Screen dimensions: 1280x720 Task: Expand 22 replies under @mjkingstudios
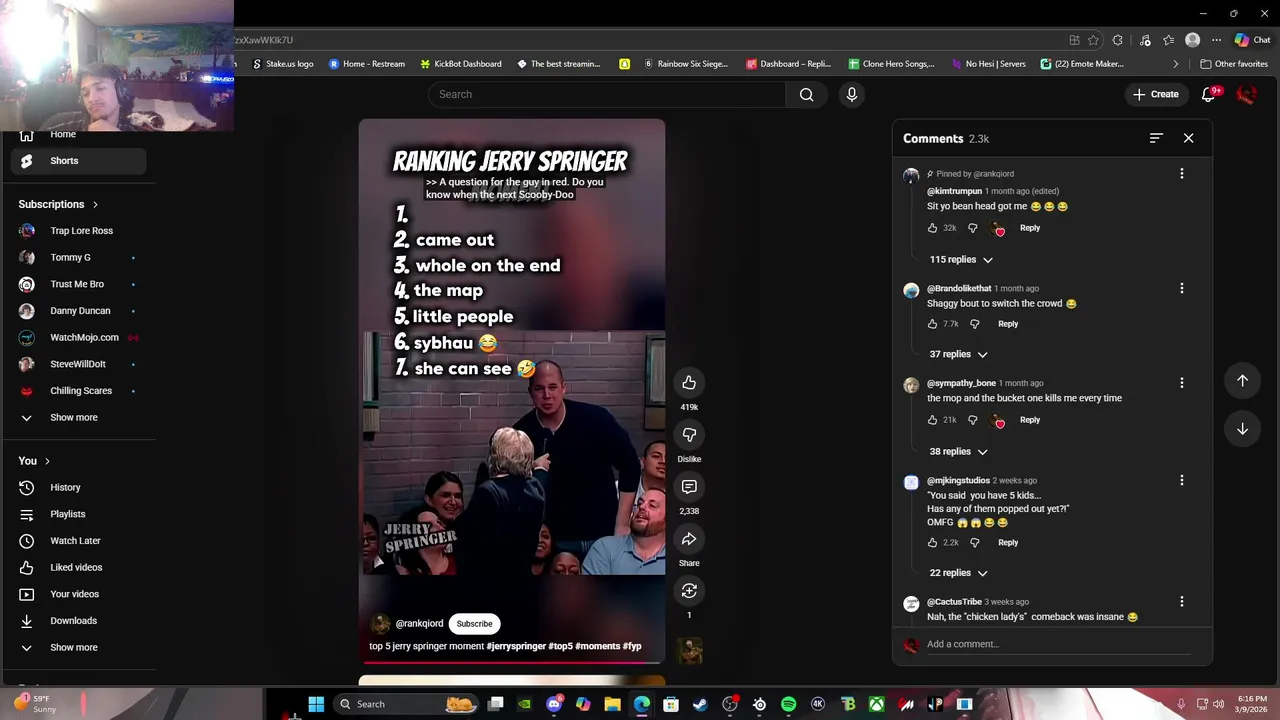click(958, 573)
